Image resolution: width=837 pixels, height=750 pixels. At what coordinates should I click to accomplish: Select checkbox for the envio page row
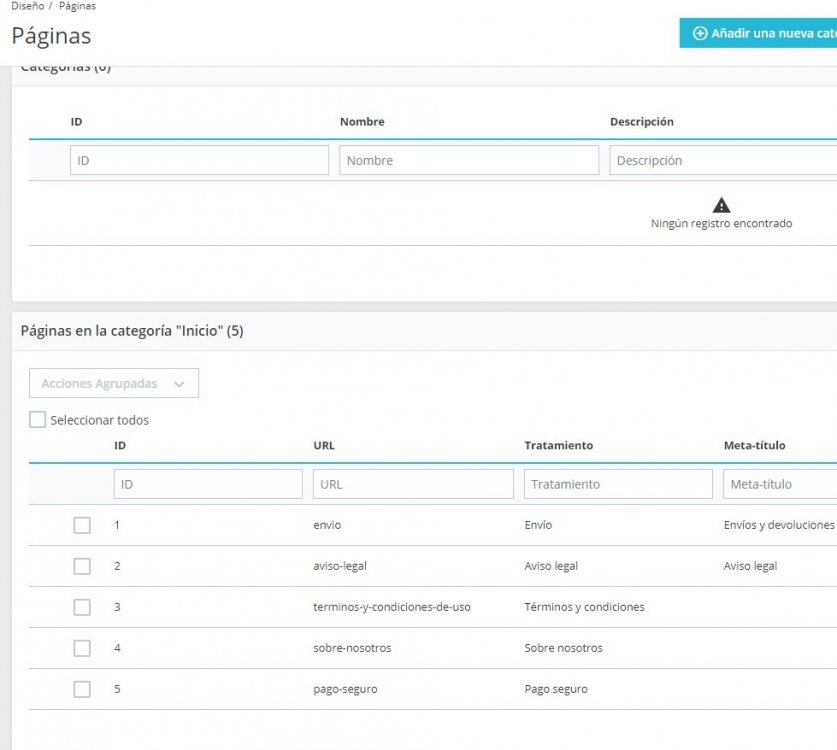click(82, 525)
